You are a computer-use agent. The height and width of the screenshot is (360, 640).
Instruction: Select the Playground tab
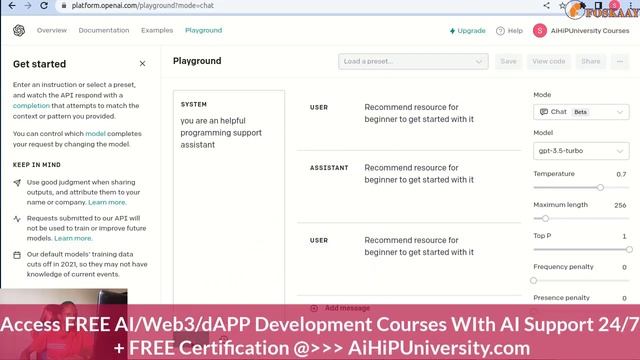pyautogui.click(x=204, y=30)
